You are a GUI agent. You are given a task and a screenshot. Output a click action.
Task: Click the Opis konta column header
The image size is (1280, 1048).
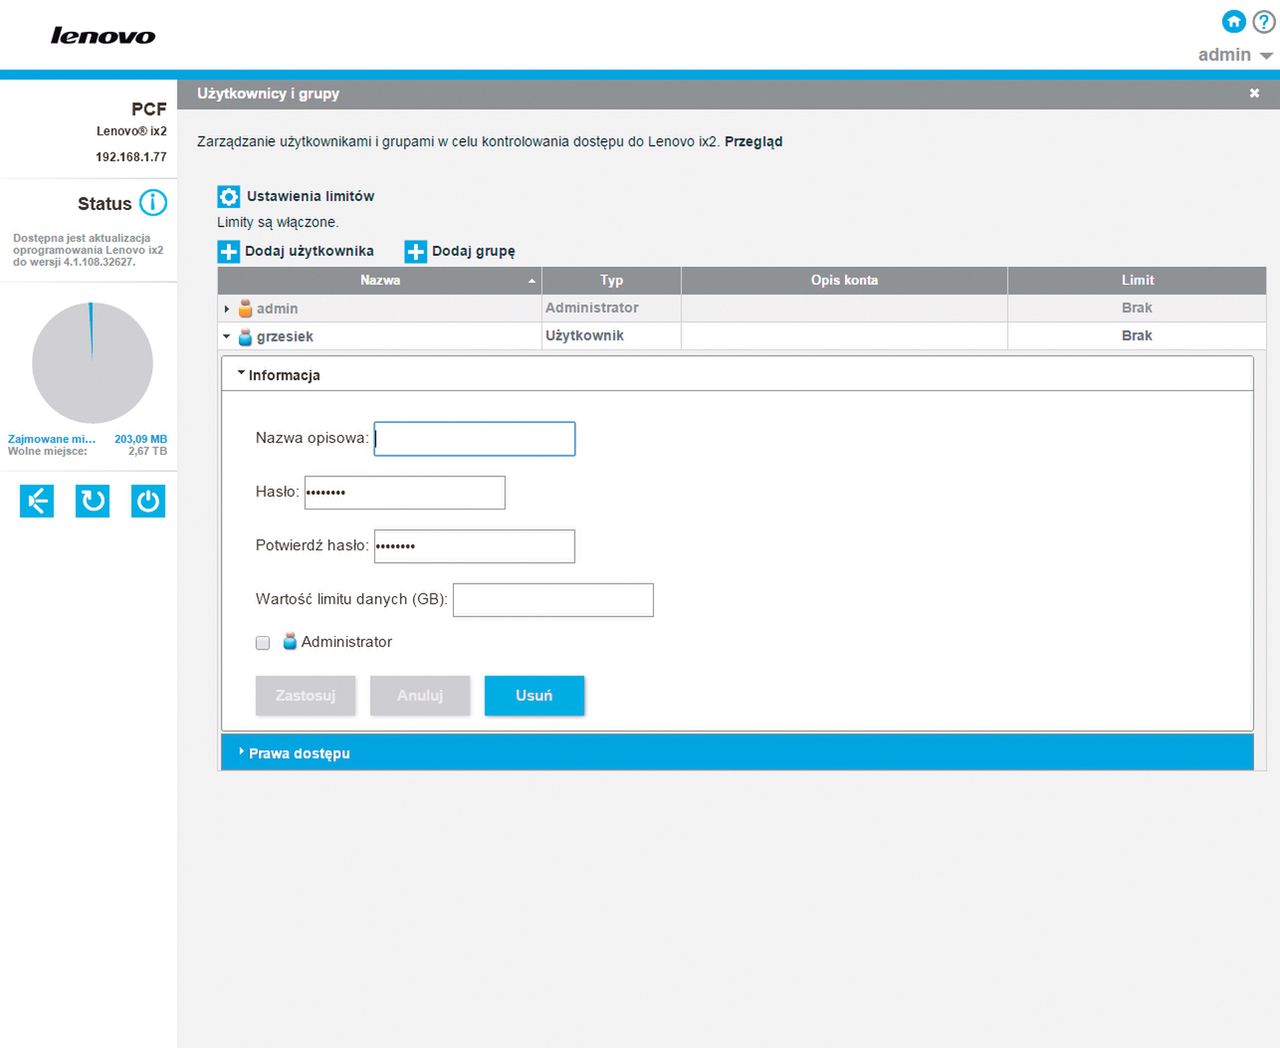[844, 280]
